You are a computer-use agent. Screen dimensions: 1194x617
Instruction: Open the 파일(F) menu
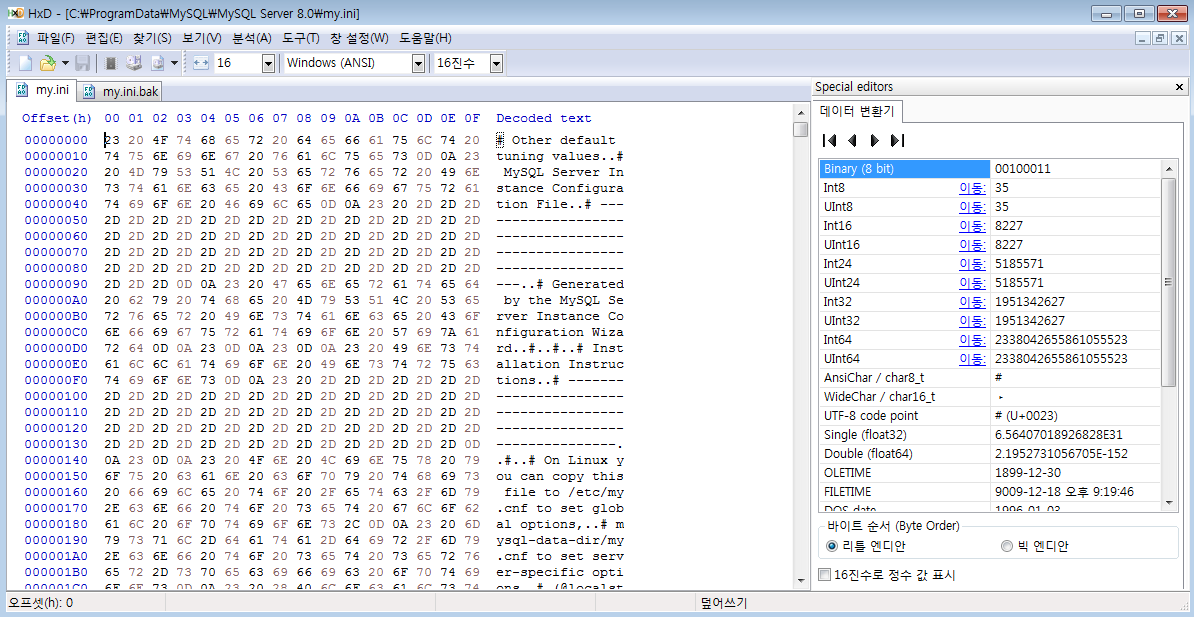[x=56, y=38]
